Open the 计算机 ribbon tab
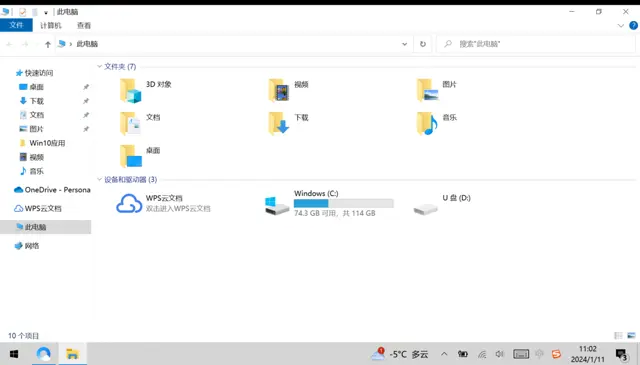 (51, 25)
